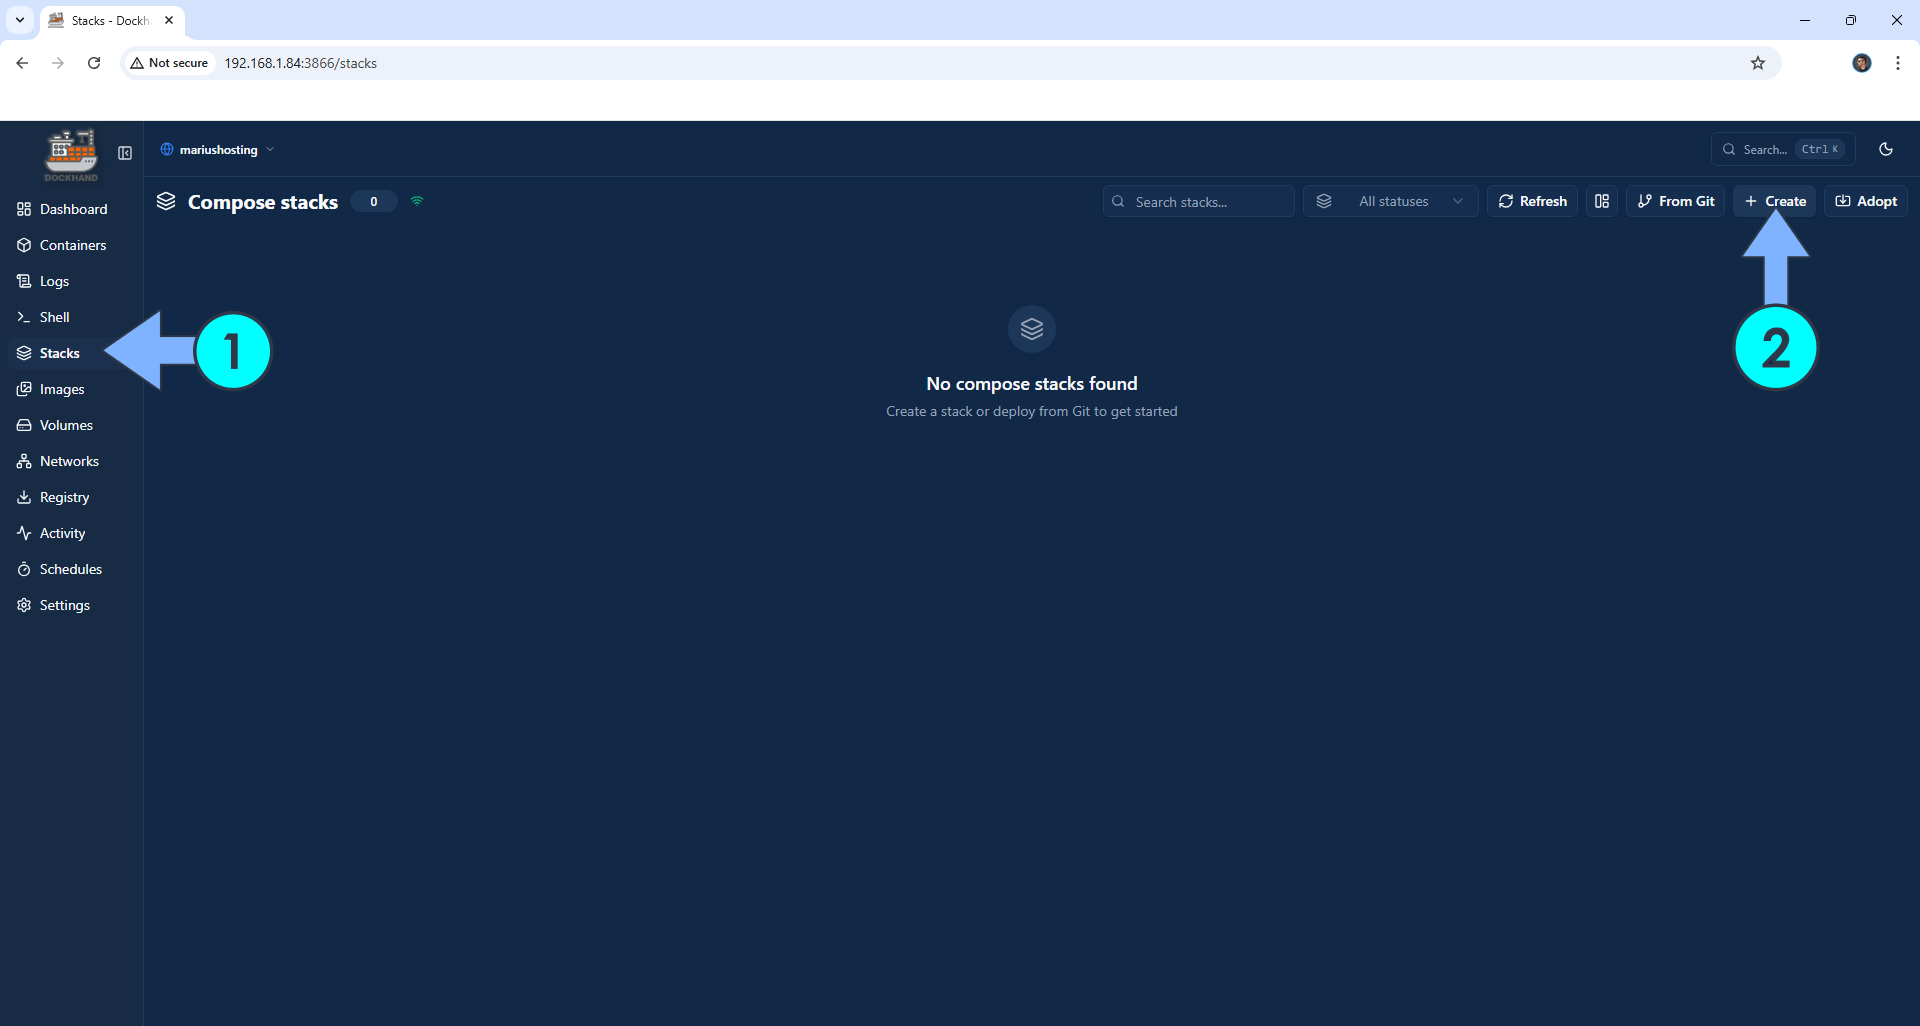Open Dashboard from the sidebar
This screenshot has width=1920, height=1026.
(x=72, y=209)
